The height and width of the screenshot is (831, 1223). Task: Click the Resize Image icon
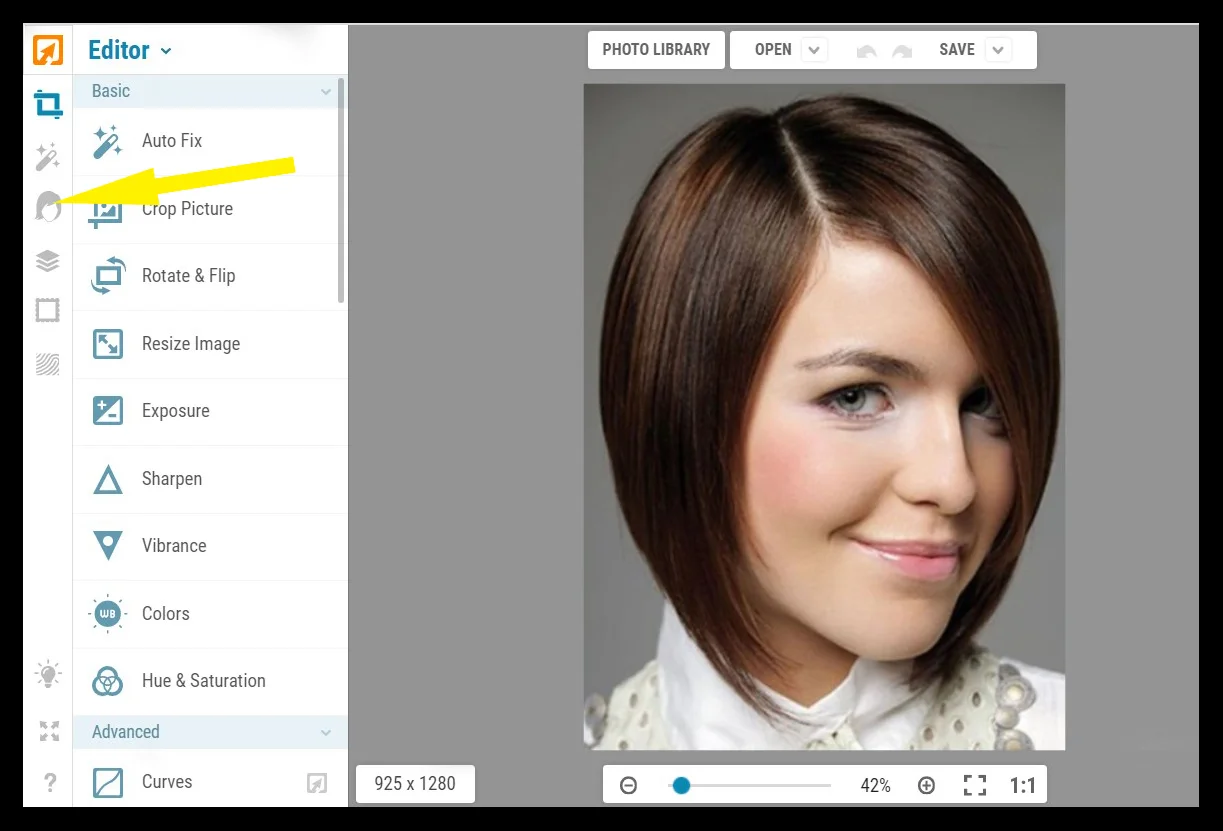pyautogui.click(x=108, y=344)
